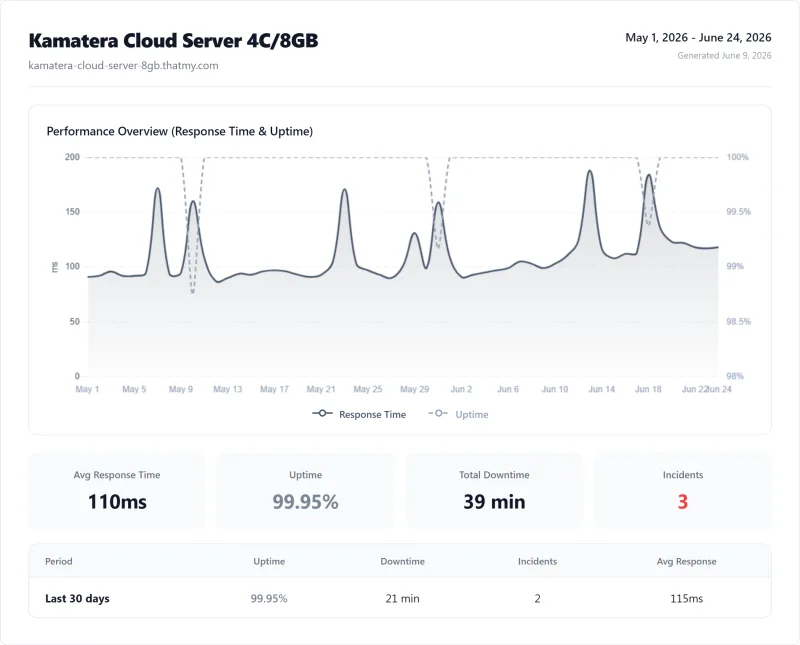The image size is (800, 645).
Task: Click the 200 left y-axis label
Action: click(x=72, y=157)
